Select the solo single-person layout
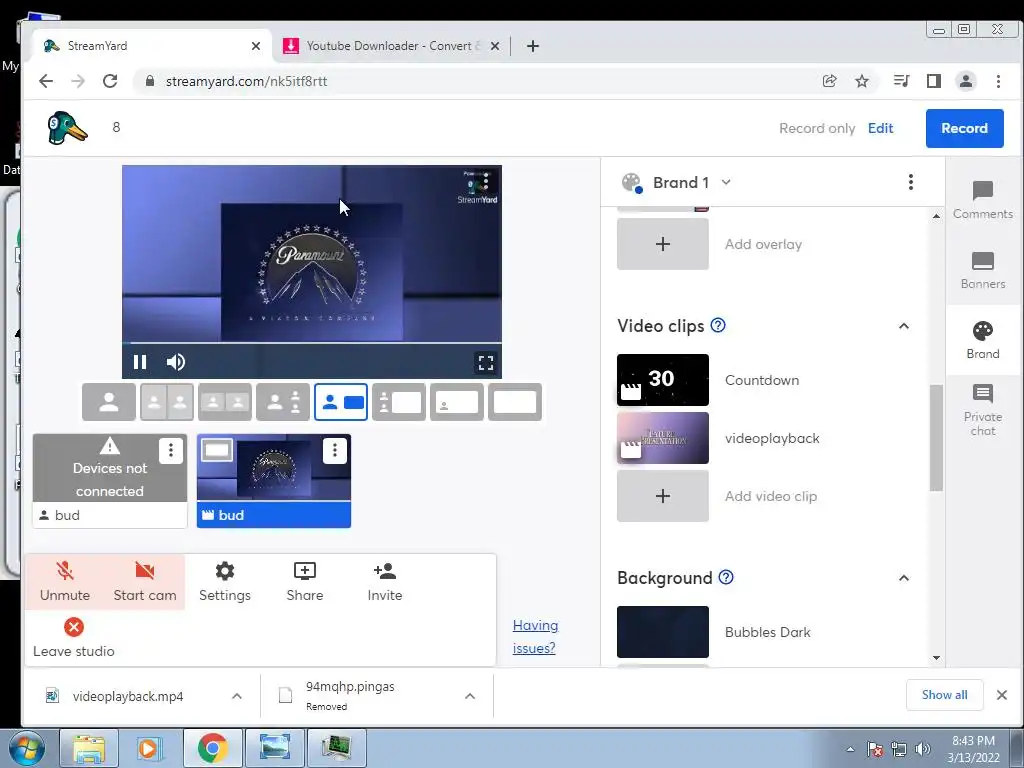The width and height of the screenshot is (1024, 768). click(x=109, y=402)
